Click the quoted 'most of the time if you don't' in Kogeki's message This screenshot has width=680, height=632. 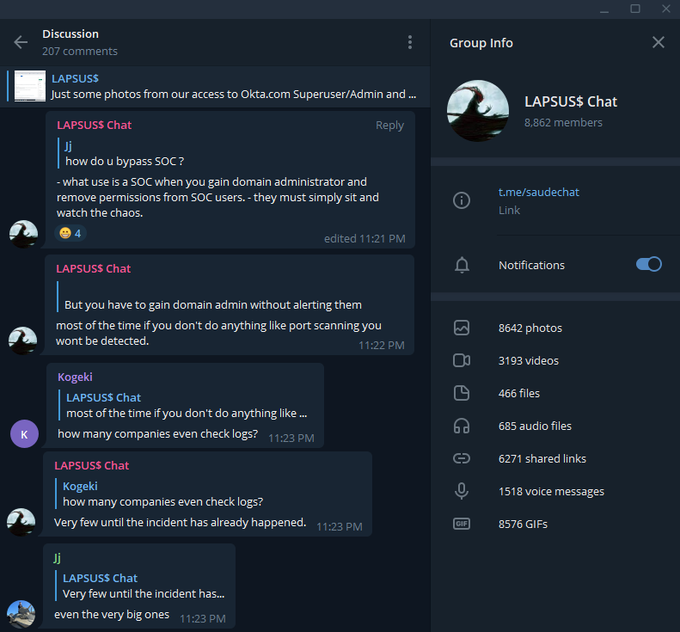coord(183,406)
